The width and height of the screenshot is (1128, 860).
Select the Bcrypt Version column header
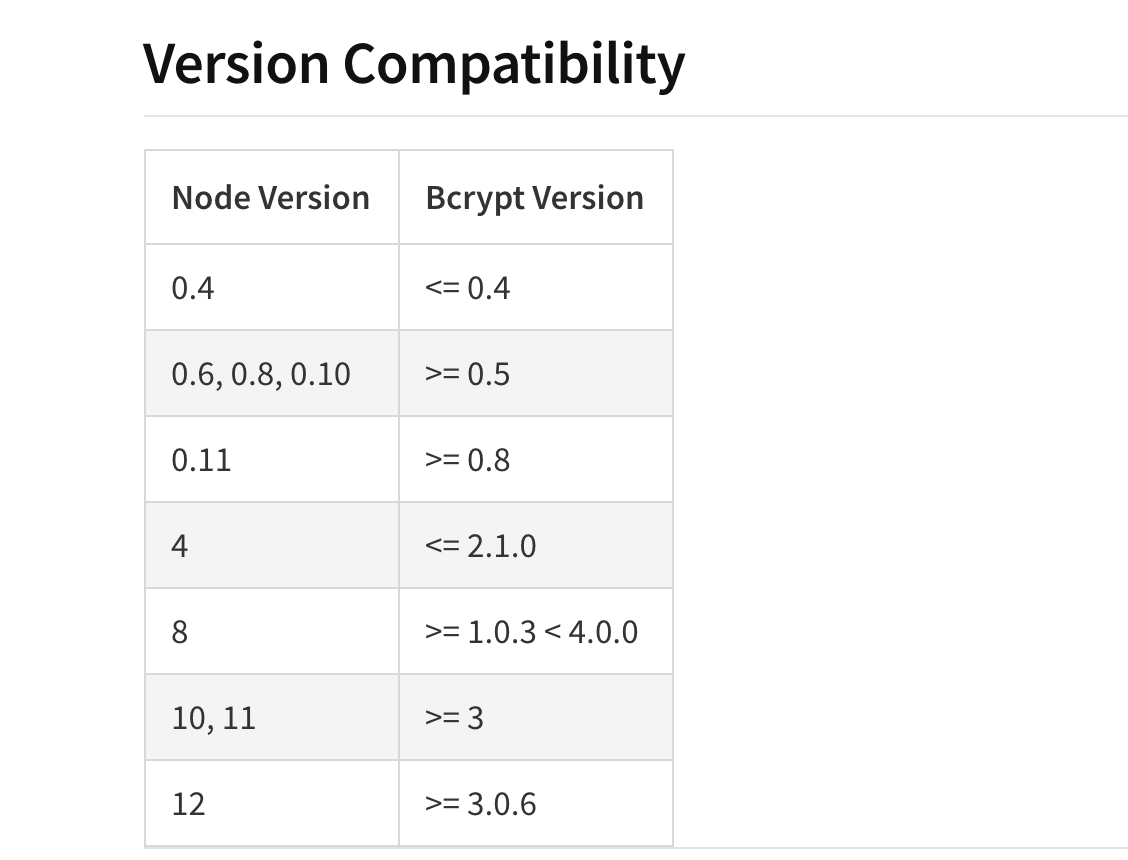click(534, 198)
